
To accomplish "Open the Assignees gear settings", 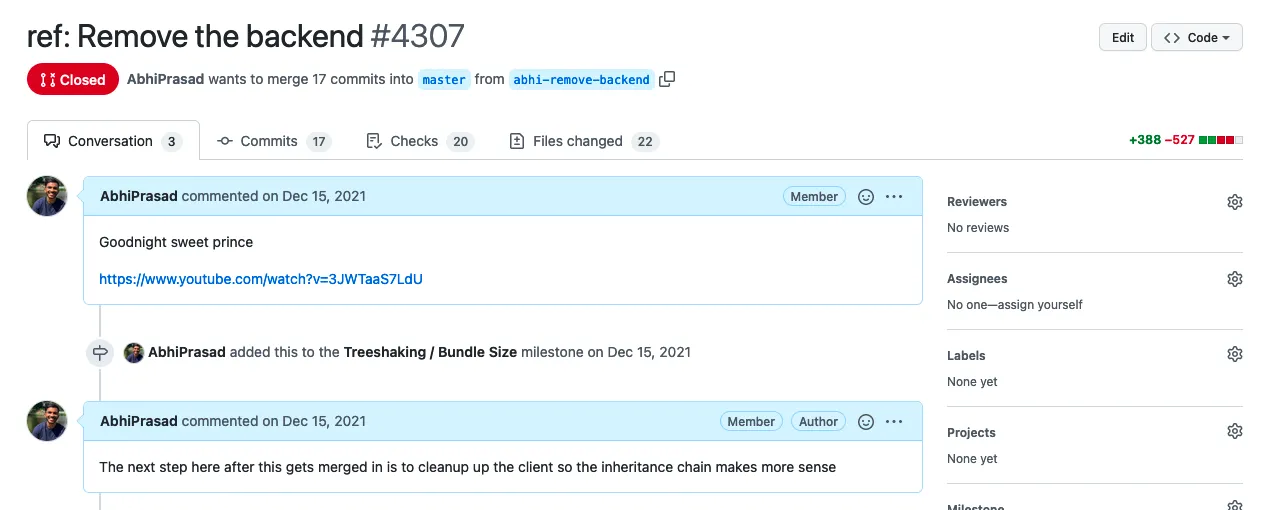I will click(x=1234, y=279).
